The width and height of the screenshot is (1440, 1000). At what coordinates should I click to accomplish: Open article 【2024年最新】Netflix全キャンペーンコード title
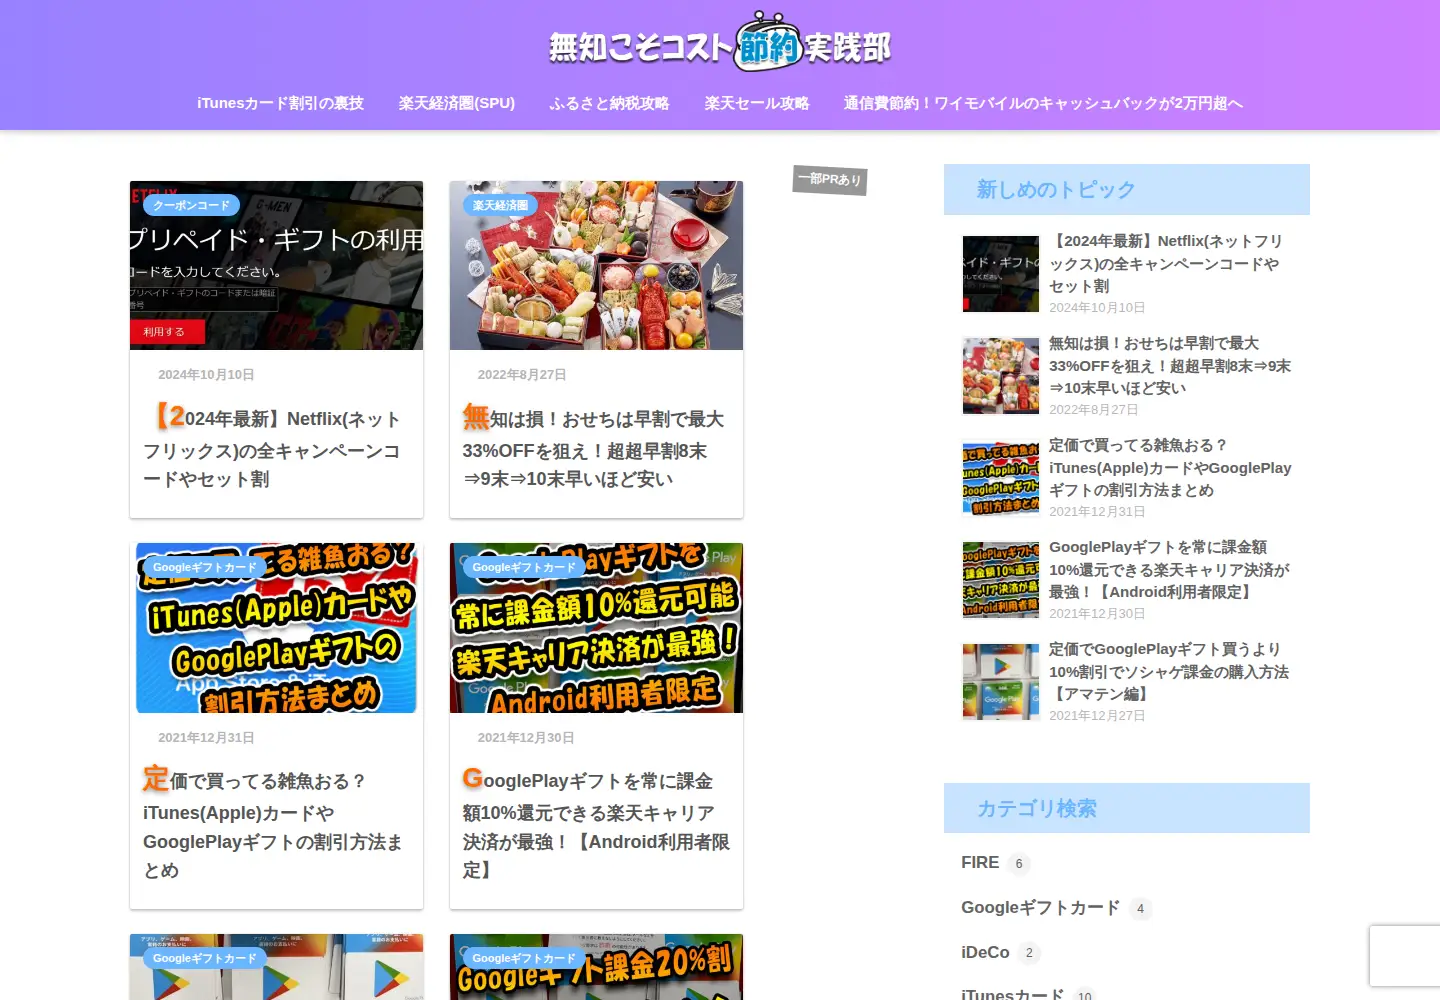click(272, 447)
